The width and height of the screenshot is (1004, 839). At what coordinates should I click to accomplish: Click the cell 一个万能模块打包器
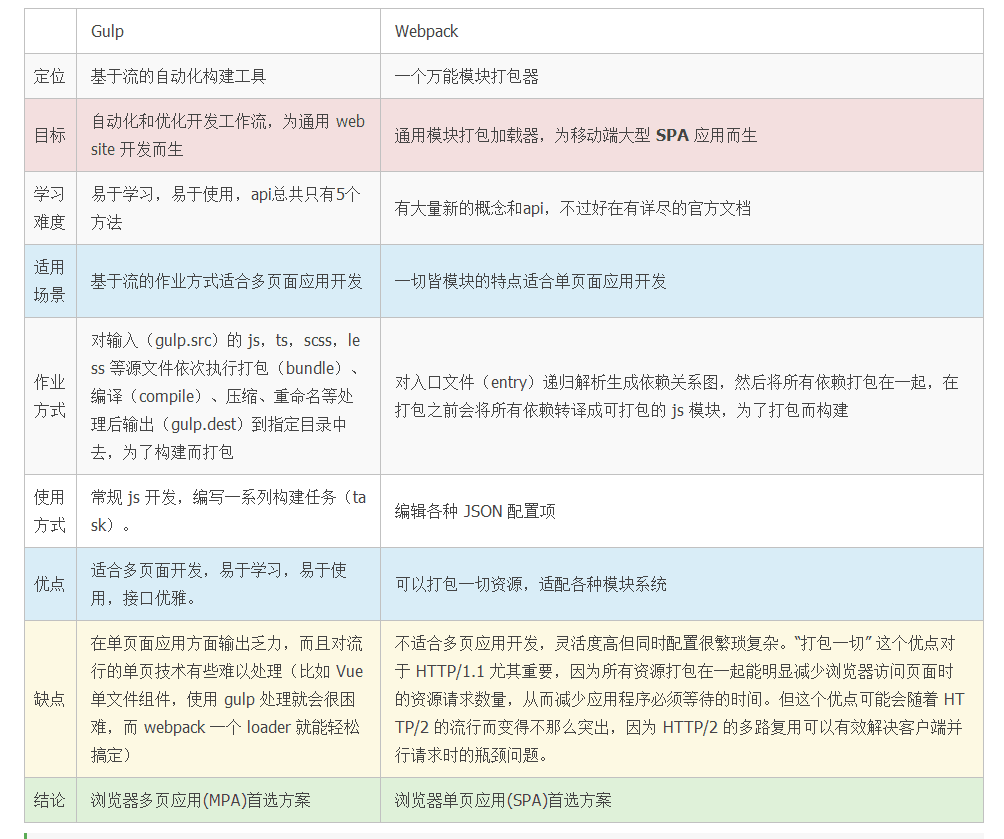[682, 76]
